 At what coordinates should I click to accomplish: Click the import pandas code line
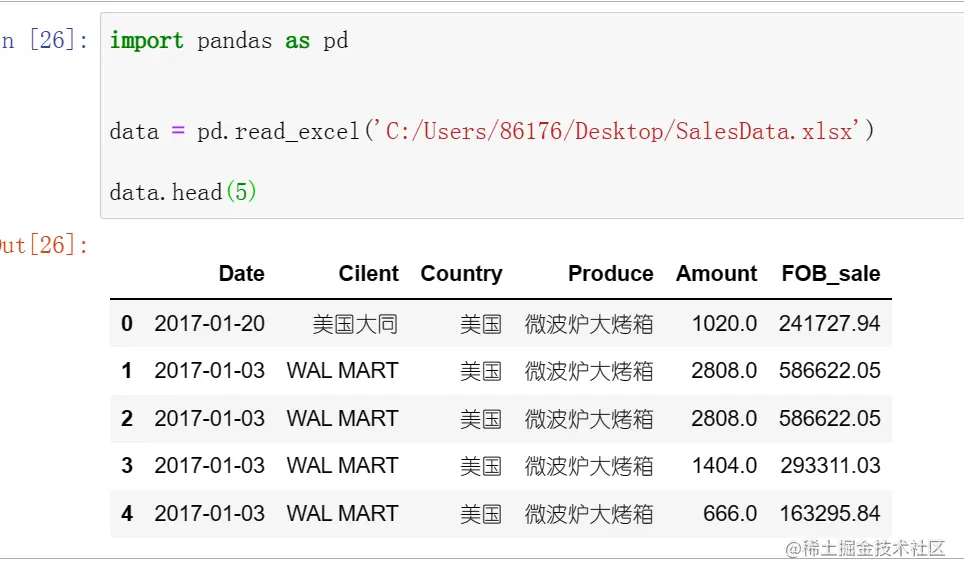[x=228, y=41]
